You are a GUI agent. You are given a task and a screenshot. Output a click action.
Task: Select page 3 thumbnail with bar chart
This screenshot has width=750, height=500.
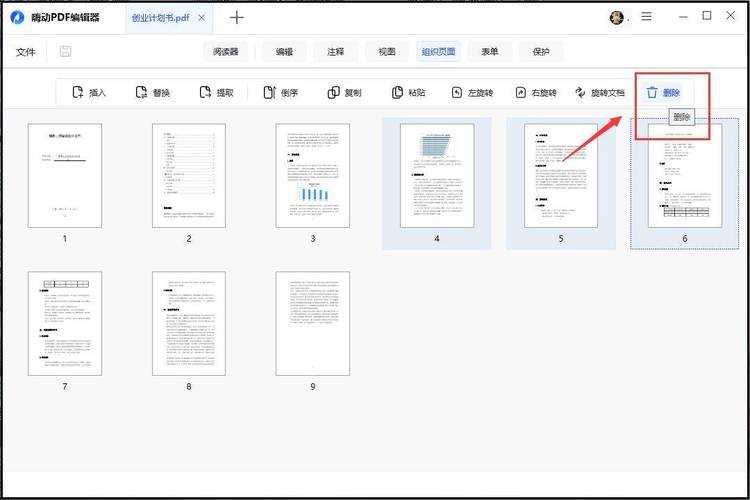click(x=313, y=176)
